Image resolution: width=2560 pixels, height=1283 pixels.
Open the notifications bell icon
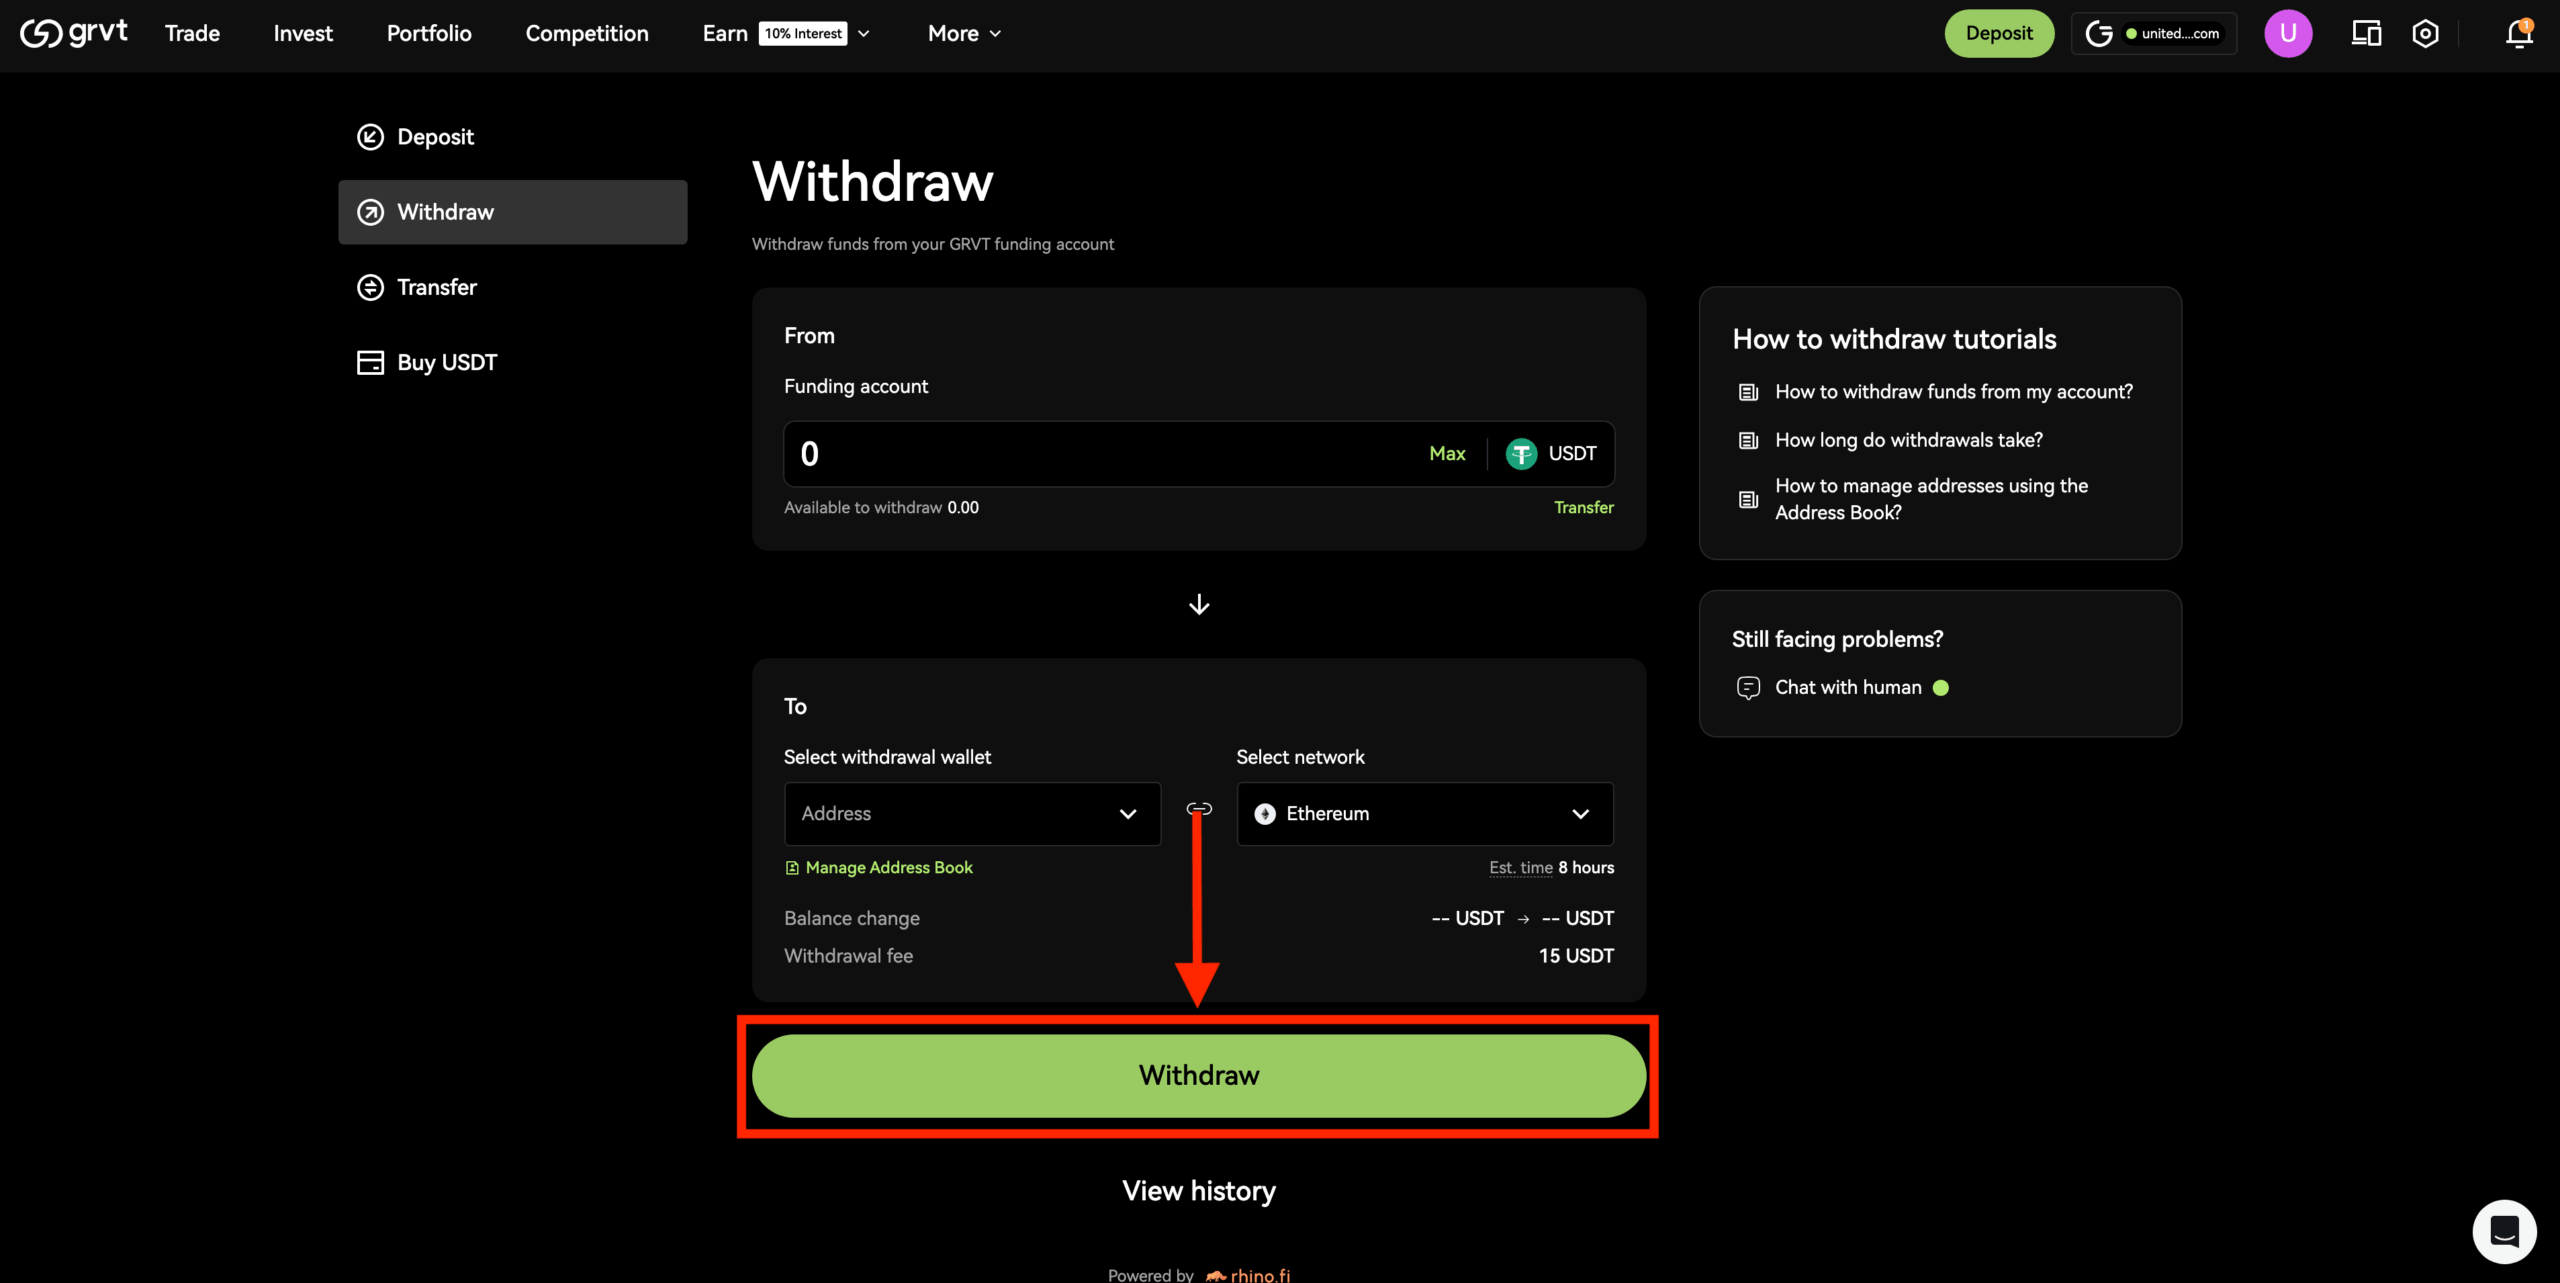pyautogui.click(x=2518, y=34)
